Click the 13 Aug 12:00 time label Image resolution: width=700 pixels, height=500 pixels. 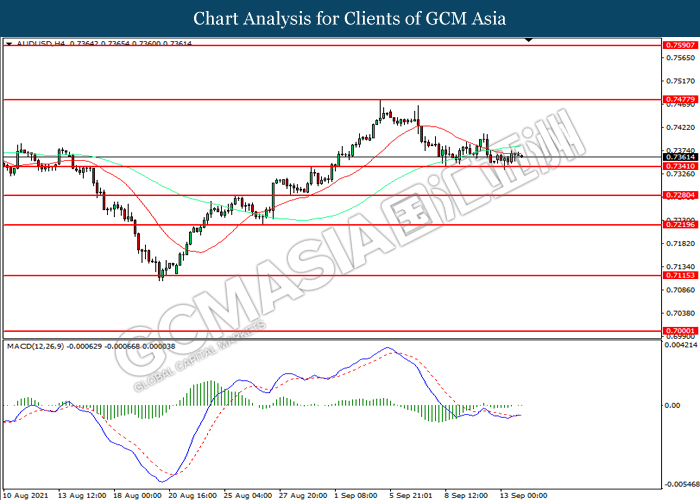(x=82, y=496)
